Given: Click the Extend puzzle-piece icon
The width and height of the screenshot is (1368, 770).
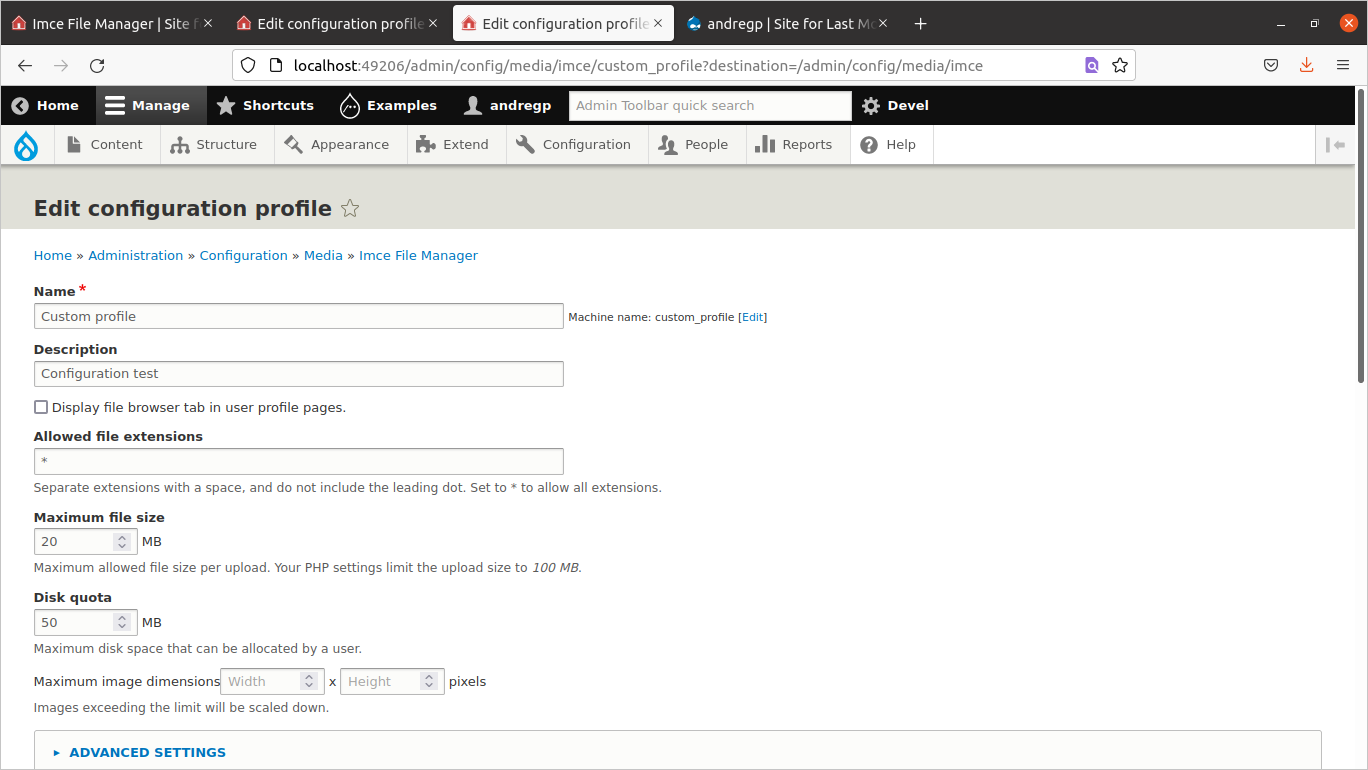Looking at the screenshot, I should coord(427,144).
